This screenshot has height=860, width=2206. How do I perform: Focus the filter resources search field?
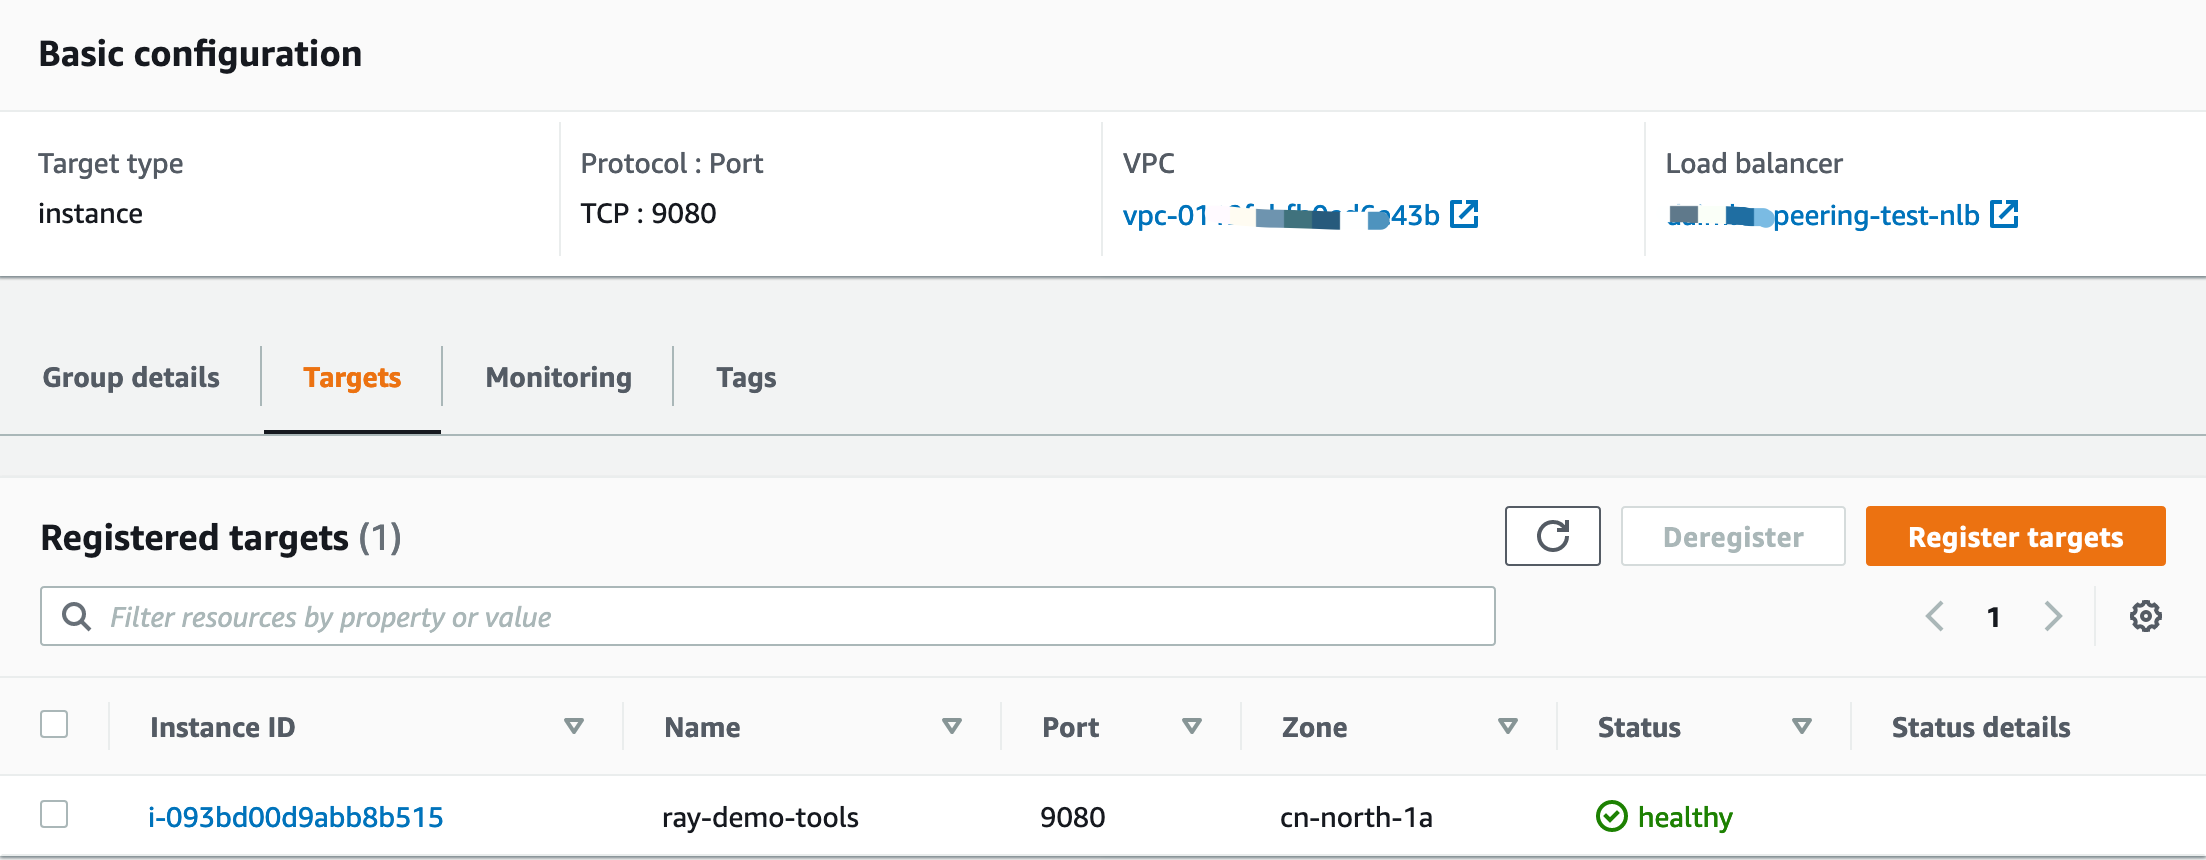pyautogui.click(x=768, y=616)
